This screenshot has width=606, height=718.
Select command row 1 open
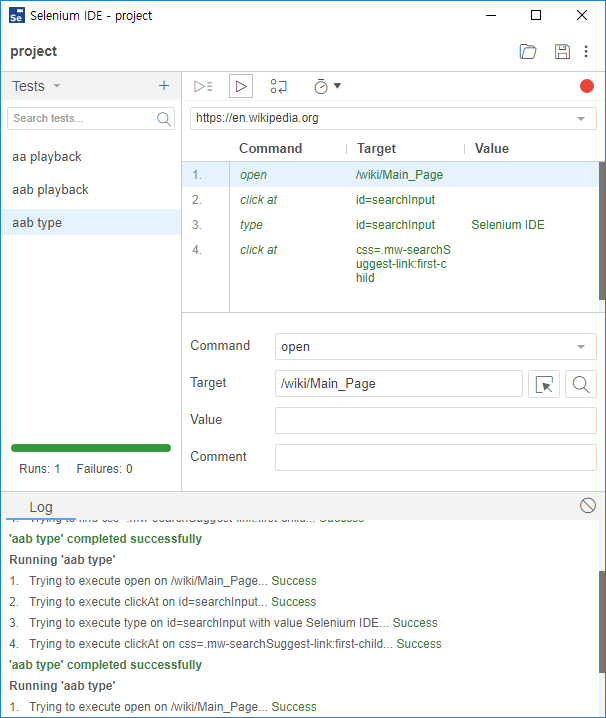pos(390,174)
